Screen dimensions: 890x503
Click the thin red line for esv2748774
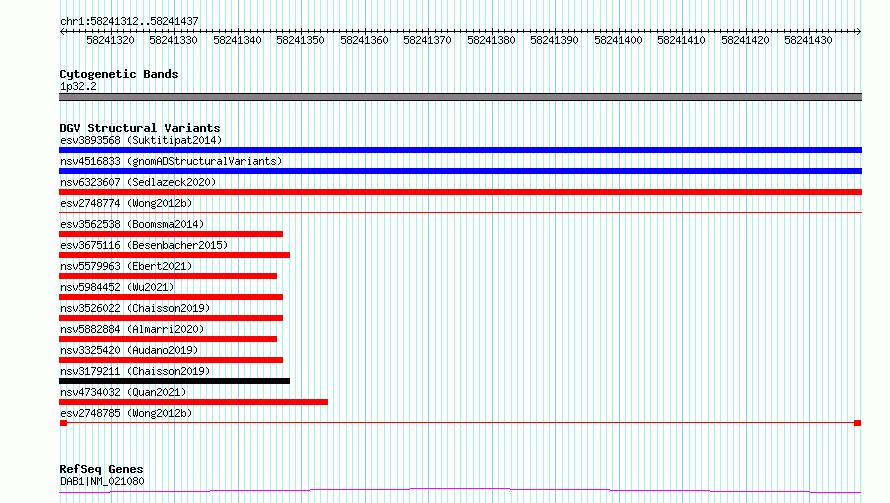[460, 212]
